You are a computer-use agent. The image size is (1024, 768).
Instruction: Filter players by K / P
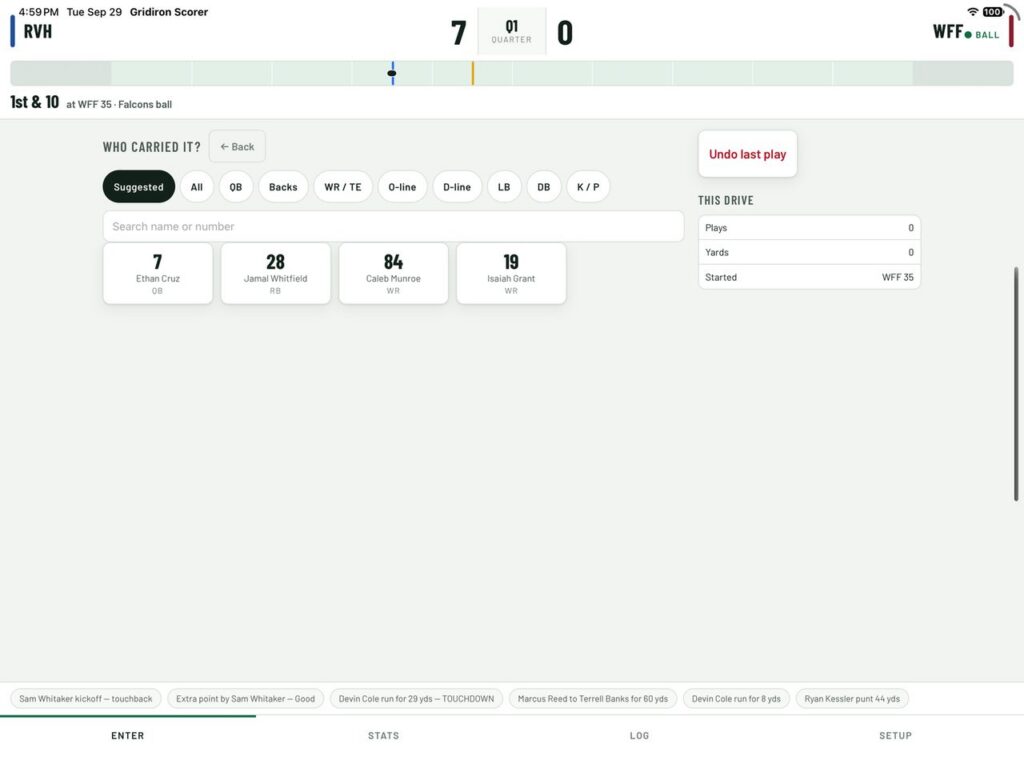588,187
